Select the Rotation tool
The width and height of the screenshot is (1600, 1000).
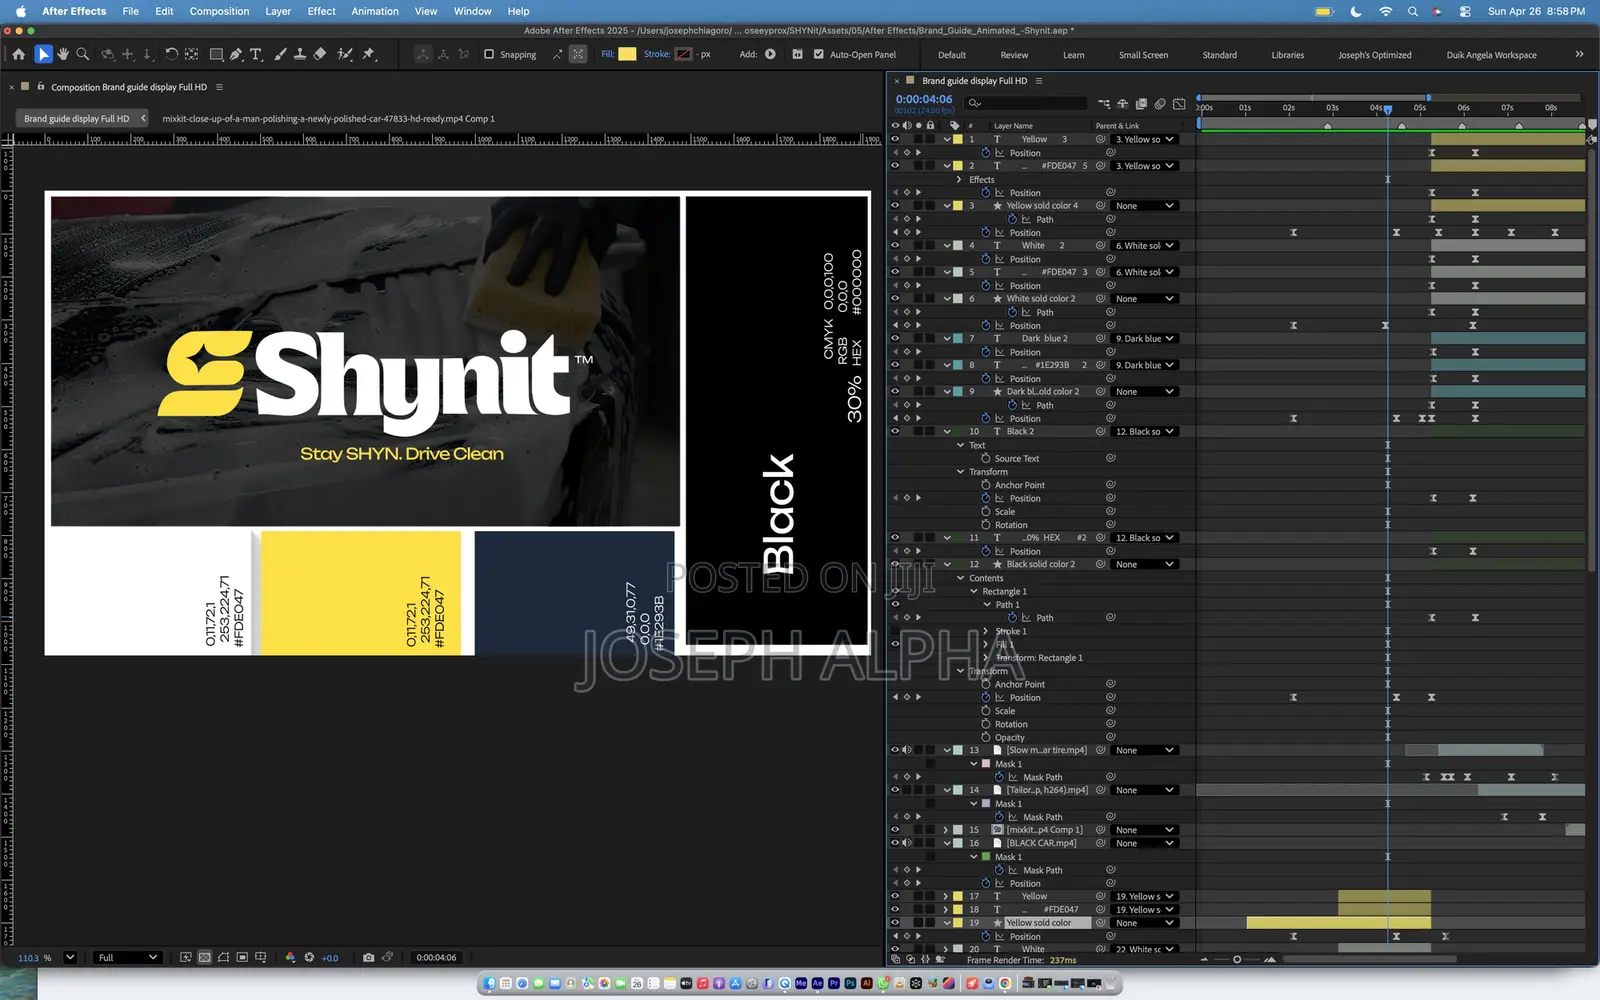click(171, 54)
